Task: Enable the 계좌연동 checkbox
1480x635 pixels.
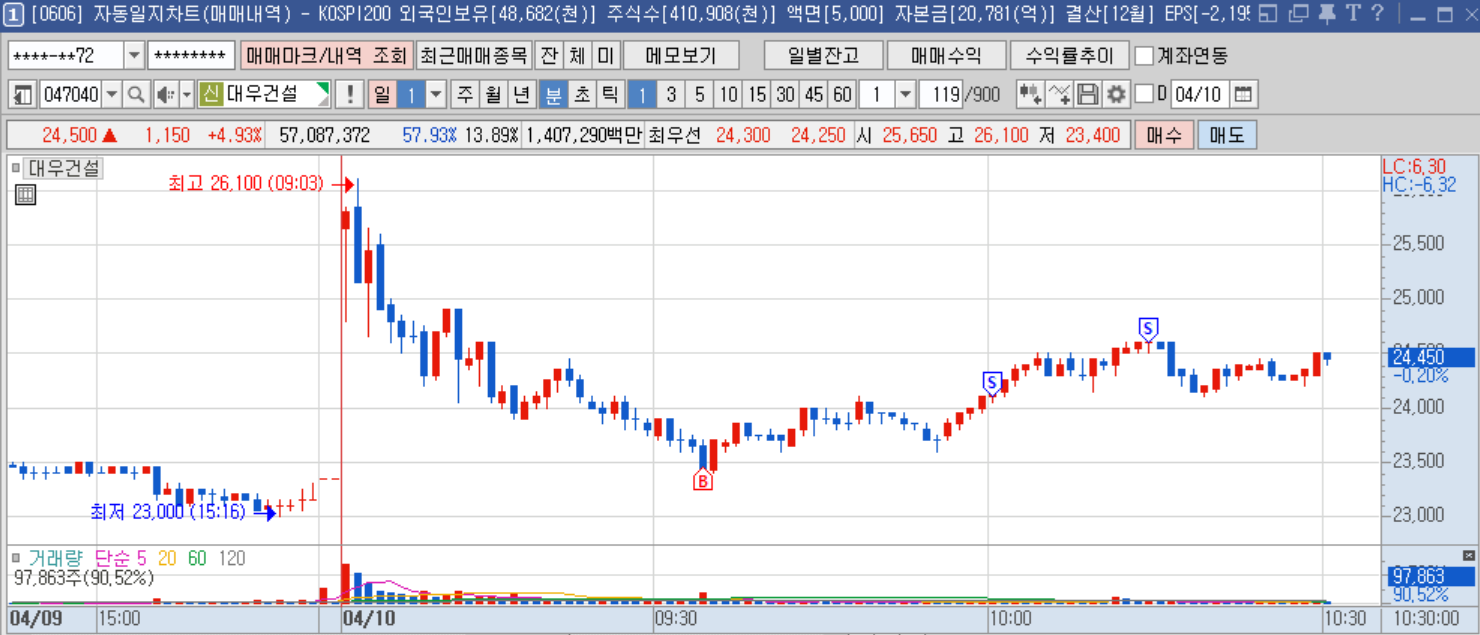Action: click(x=1145, y=55)
